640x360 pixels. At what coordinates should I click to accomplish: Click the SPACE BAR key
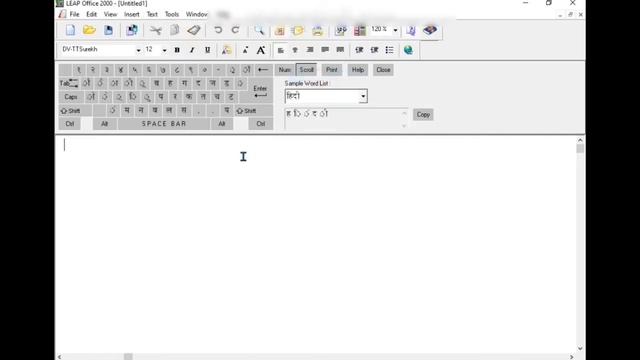(164, 124)
